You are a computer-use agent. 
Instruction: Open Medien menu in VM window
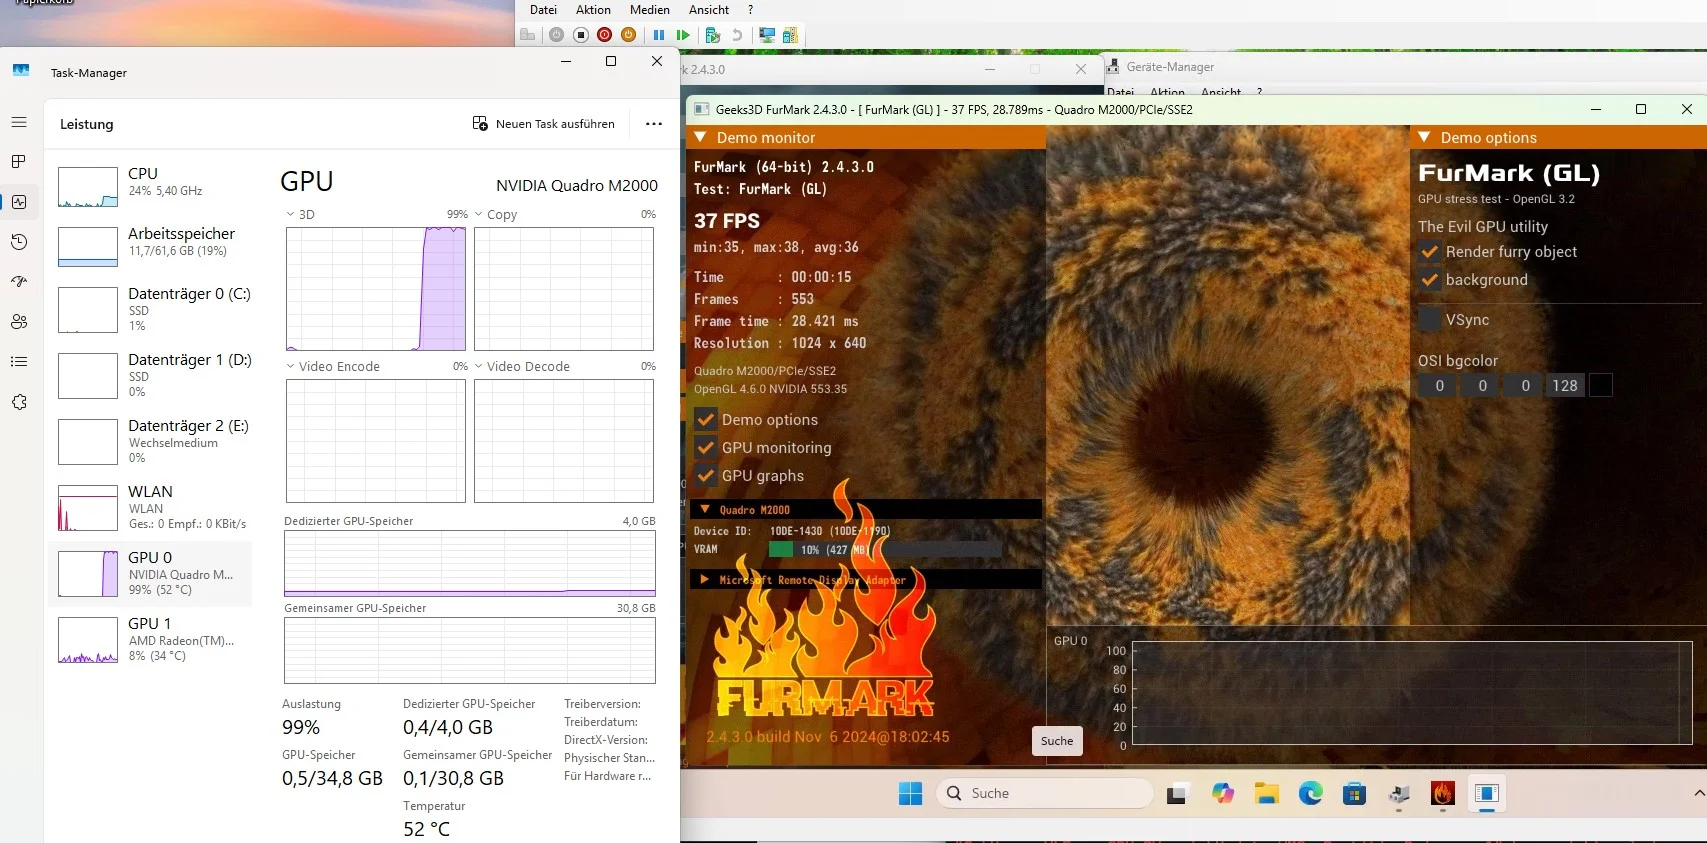point(650,10)
